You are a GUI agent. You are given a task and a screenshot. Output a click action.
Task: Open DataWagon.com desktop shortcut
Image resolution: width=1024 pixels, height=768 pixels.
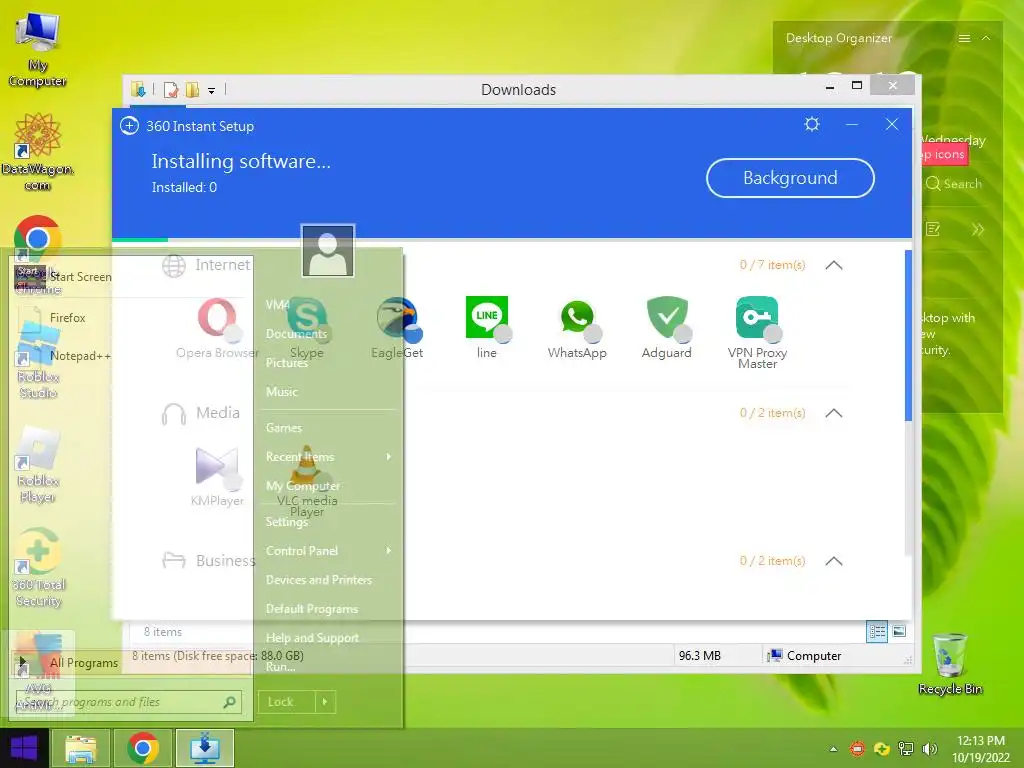38,152
